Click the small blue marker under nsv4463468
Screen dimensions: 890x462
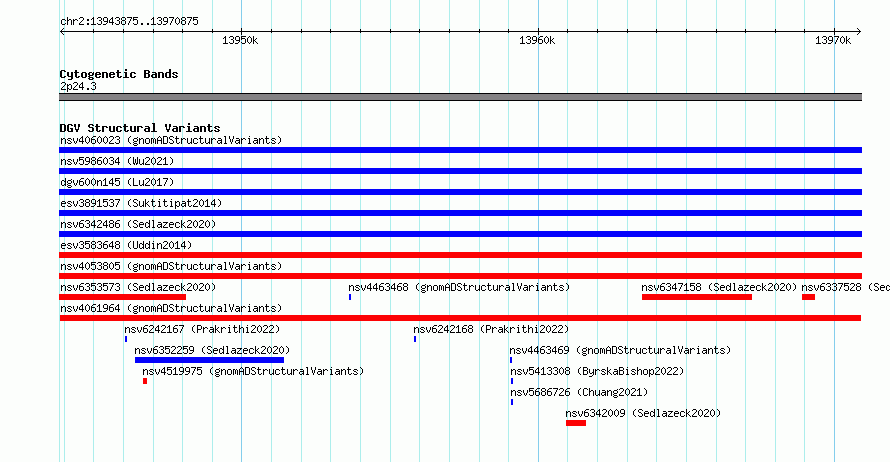point(350,297)
